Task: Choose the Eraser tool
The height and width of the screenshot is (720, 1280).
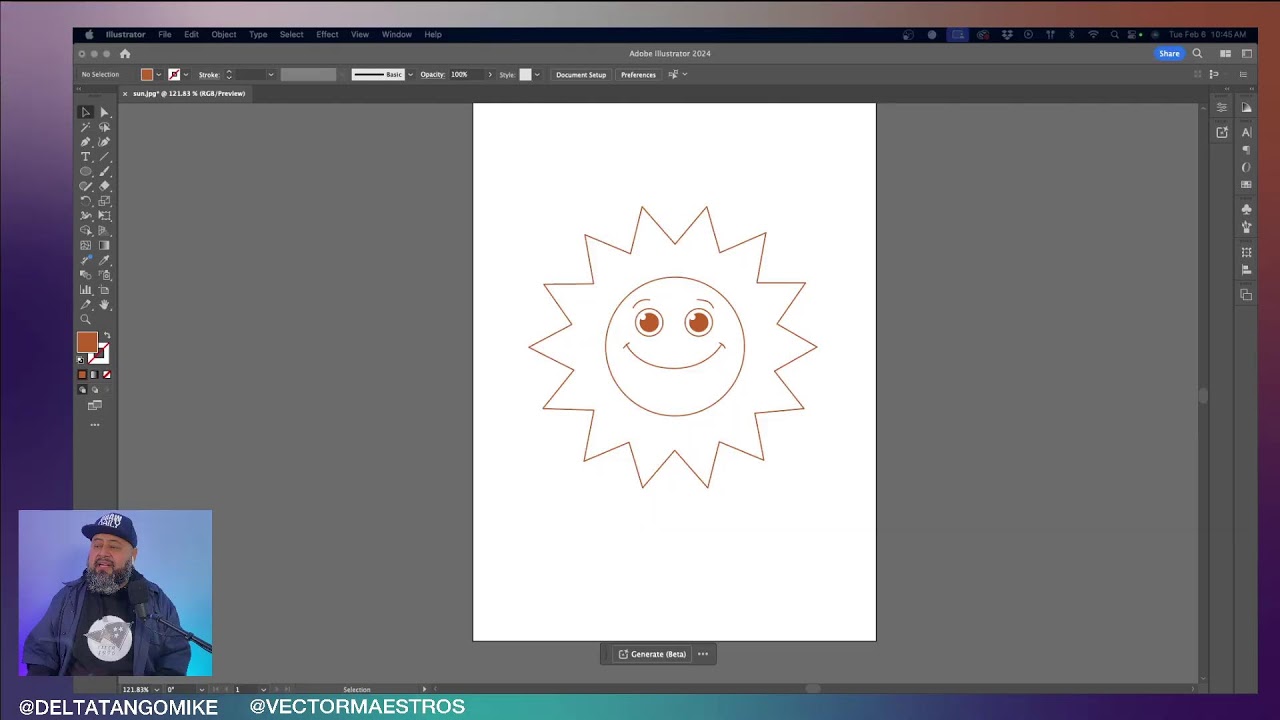Action: [104, 186]
